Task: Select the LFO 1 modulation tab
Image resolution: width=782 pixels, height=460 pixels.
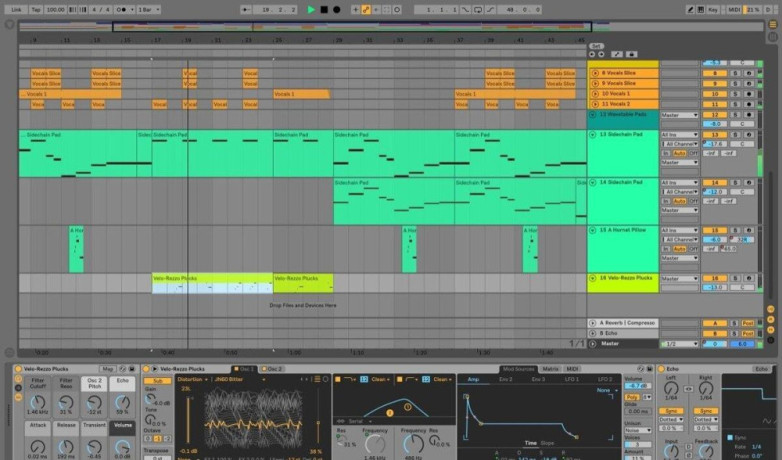Action: [x=572, y=379]
